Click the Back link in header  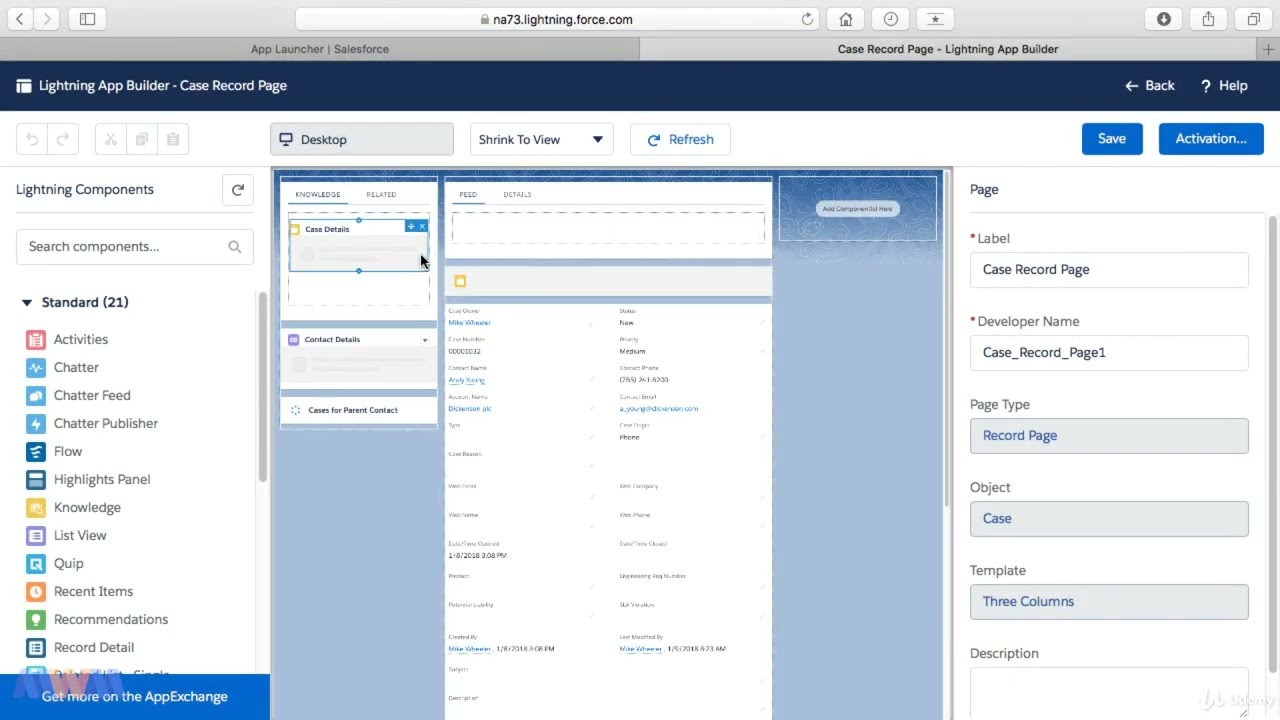coord(1150,86)
